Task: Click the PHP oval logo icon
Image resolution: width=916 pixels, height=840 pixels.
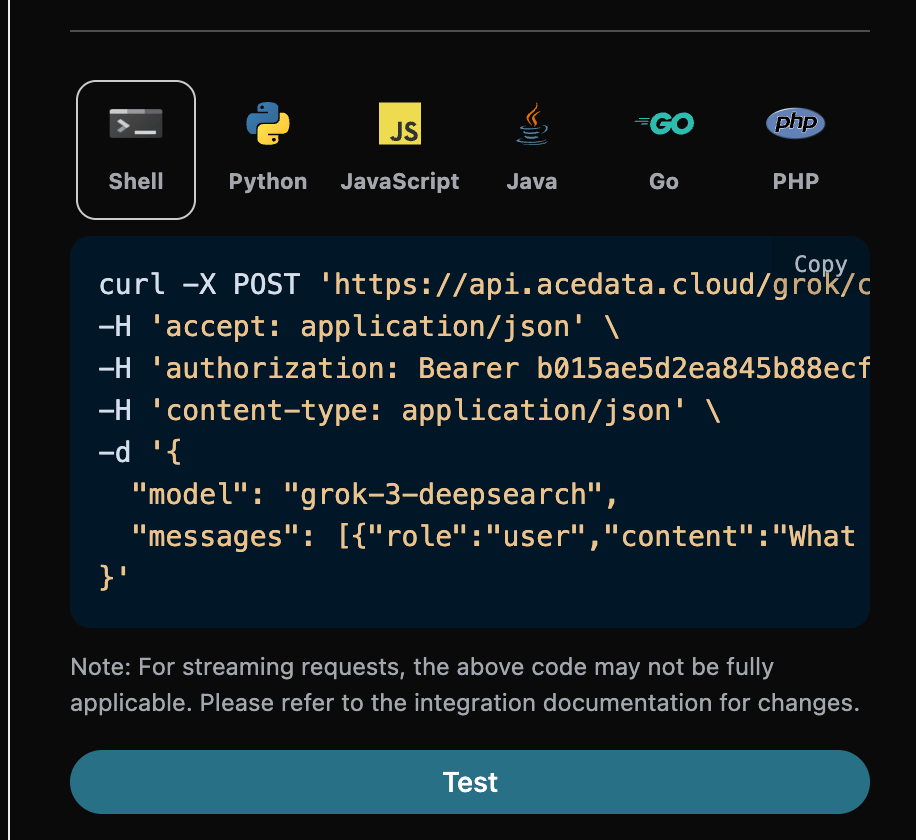Action: [x=796, y=124]
